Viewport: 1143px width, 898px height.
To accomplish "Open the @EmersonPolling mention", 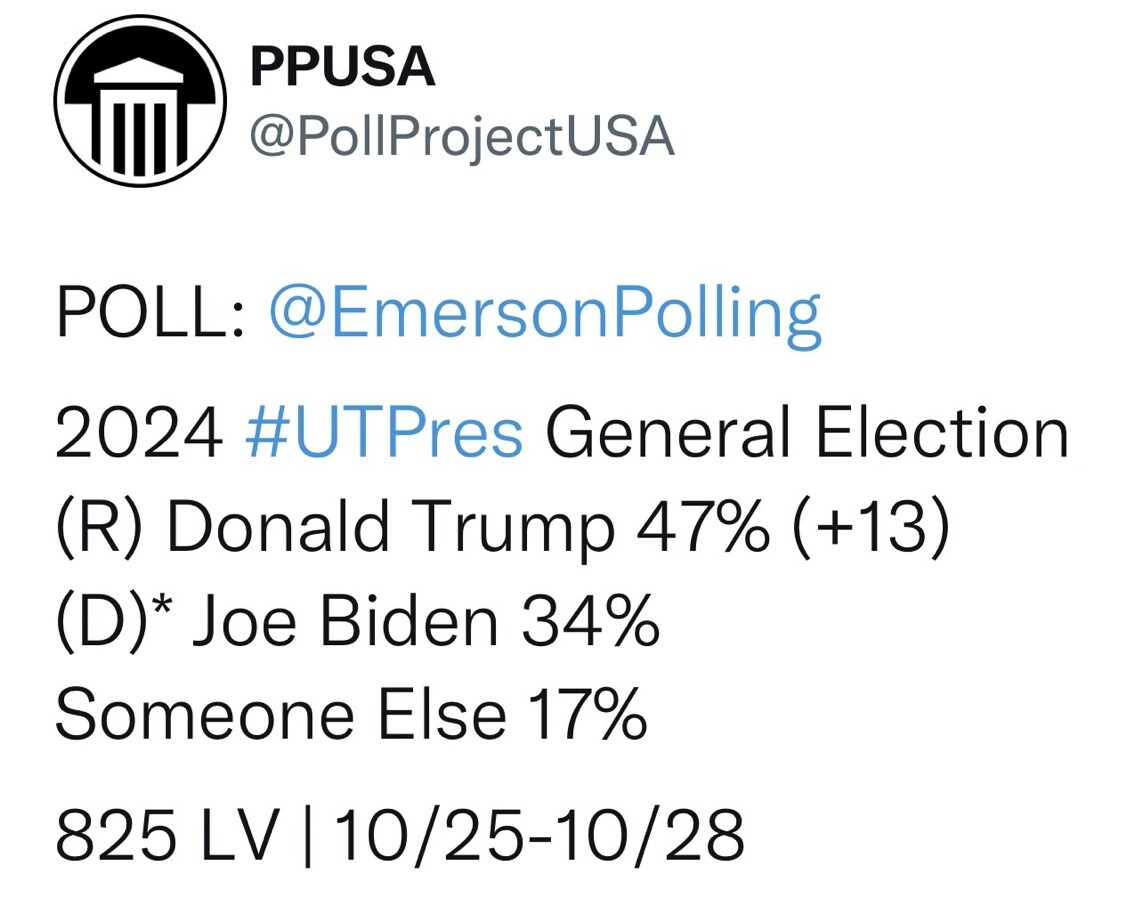I will pos(546,313).
